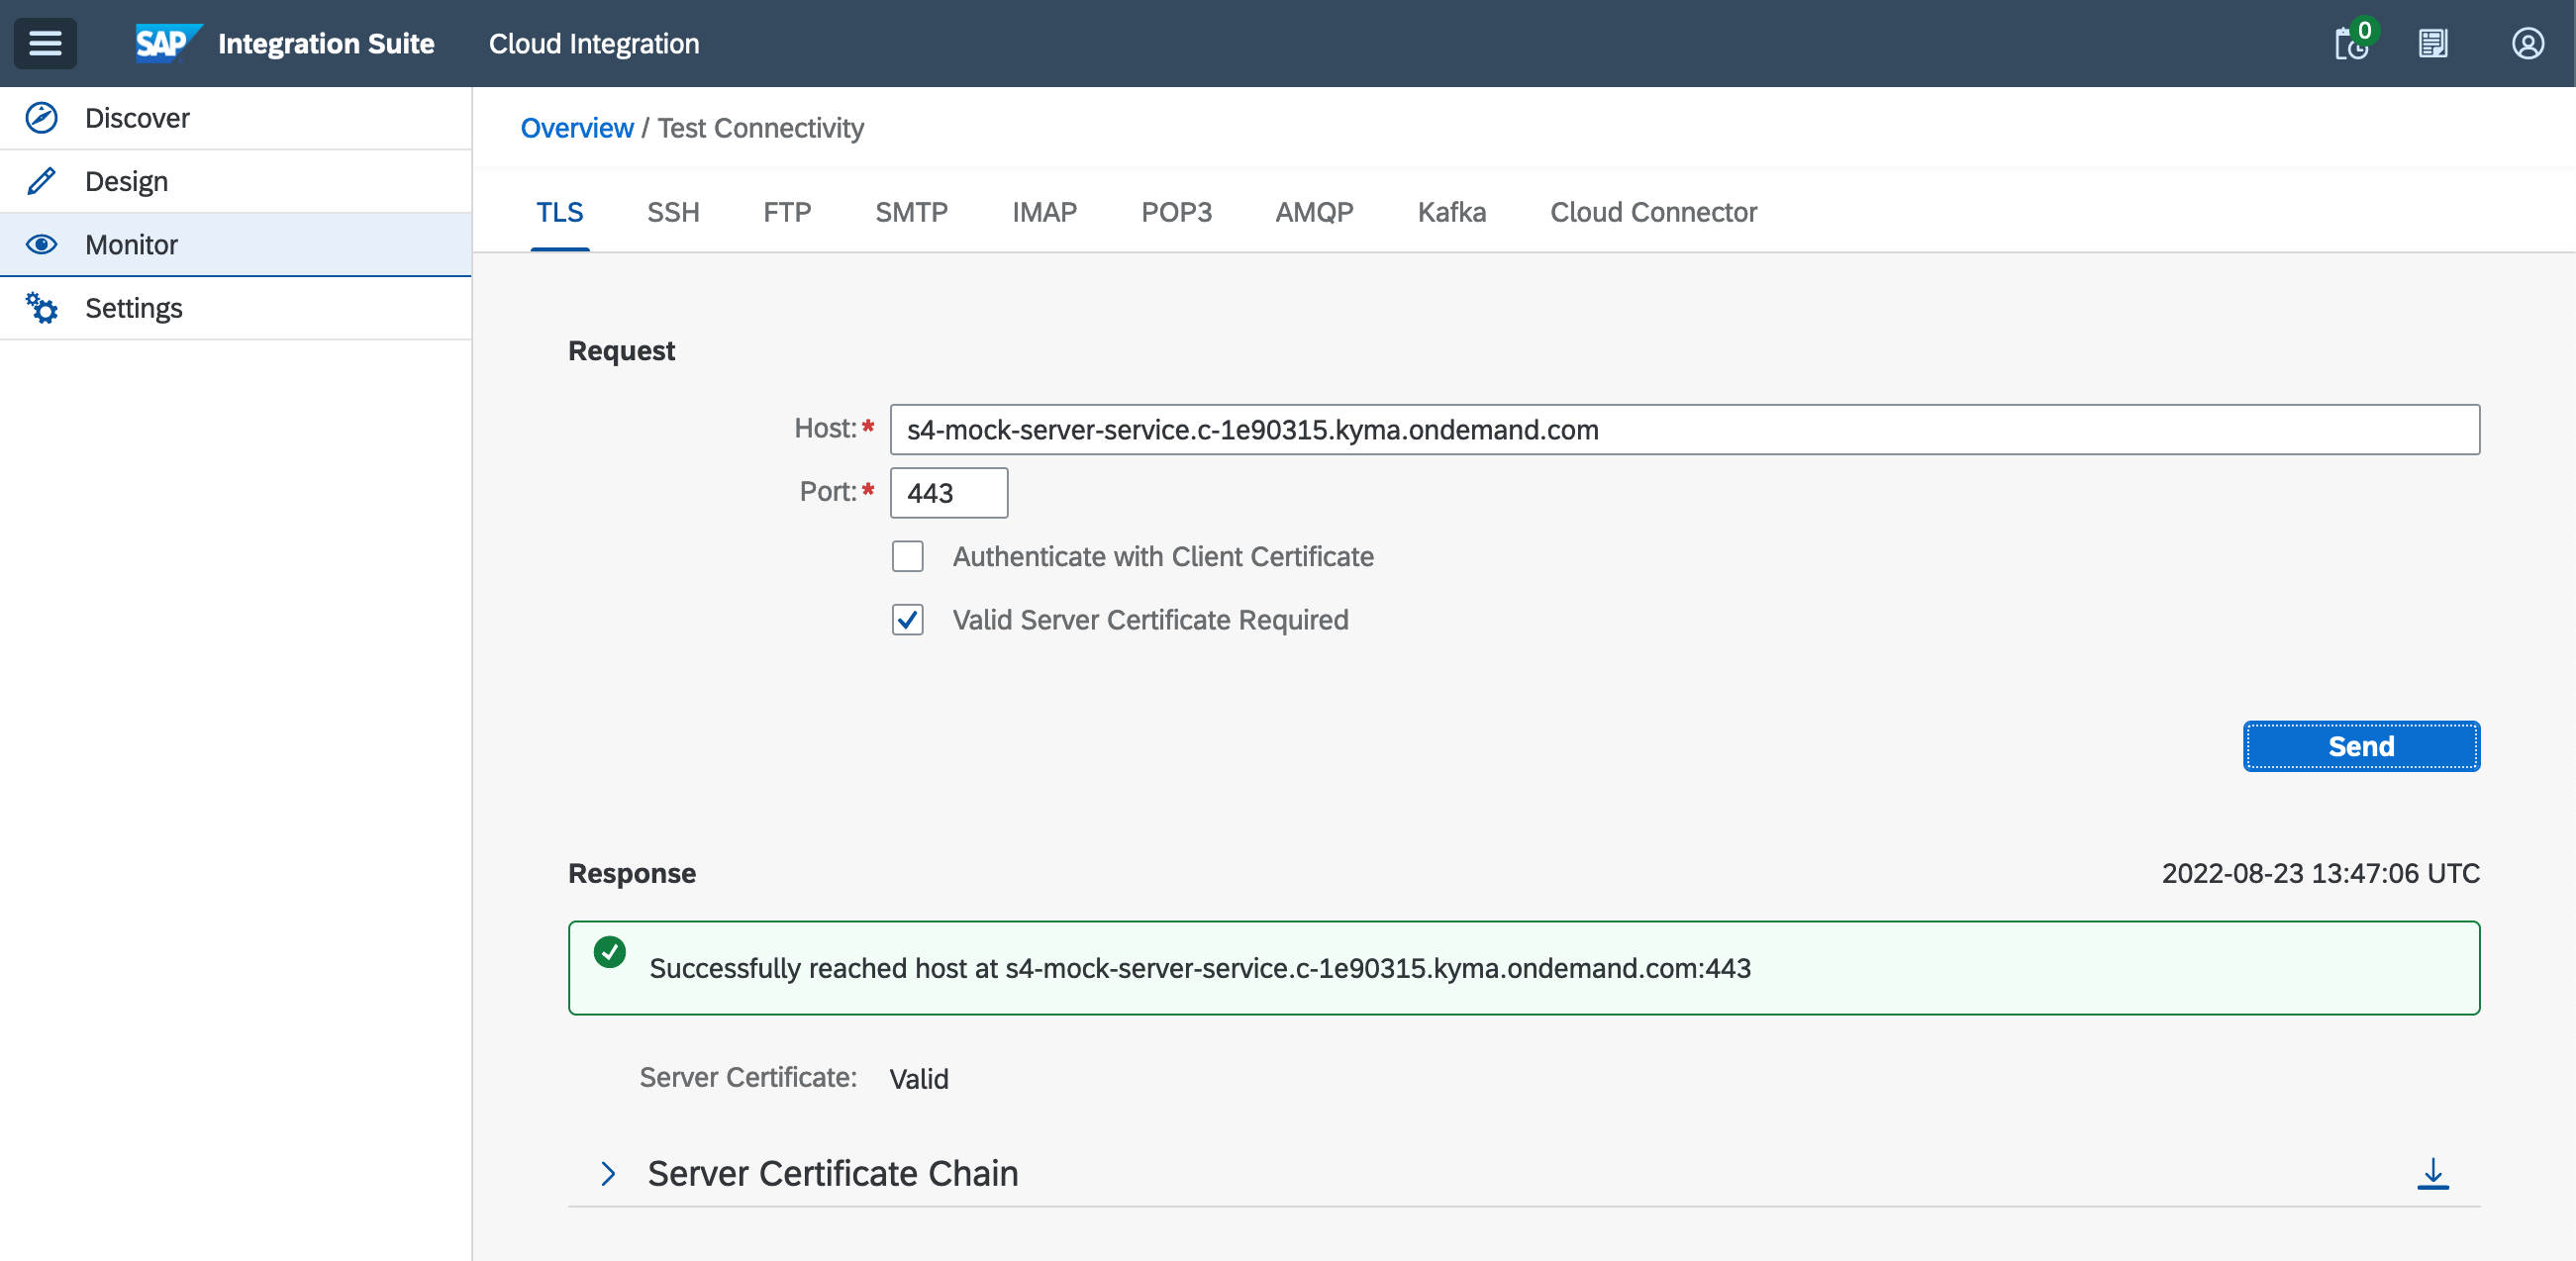2576x1261 pixels.
Task: Switch to the POP3 tab
Action: (1176, 212)
